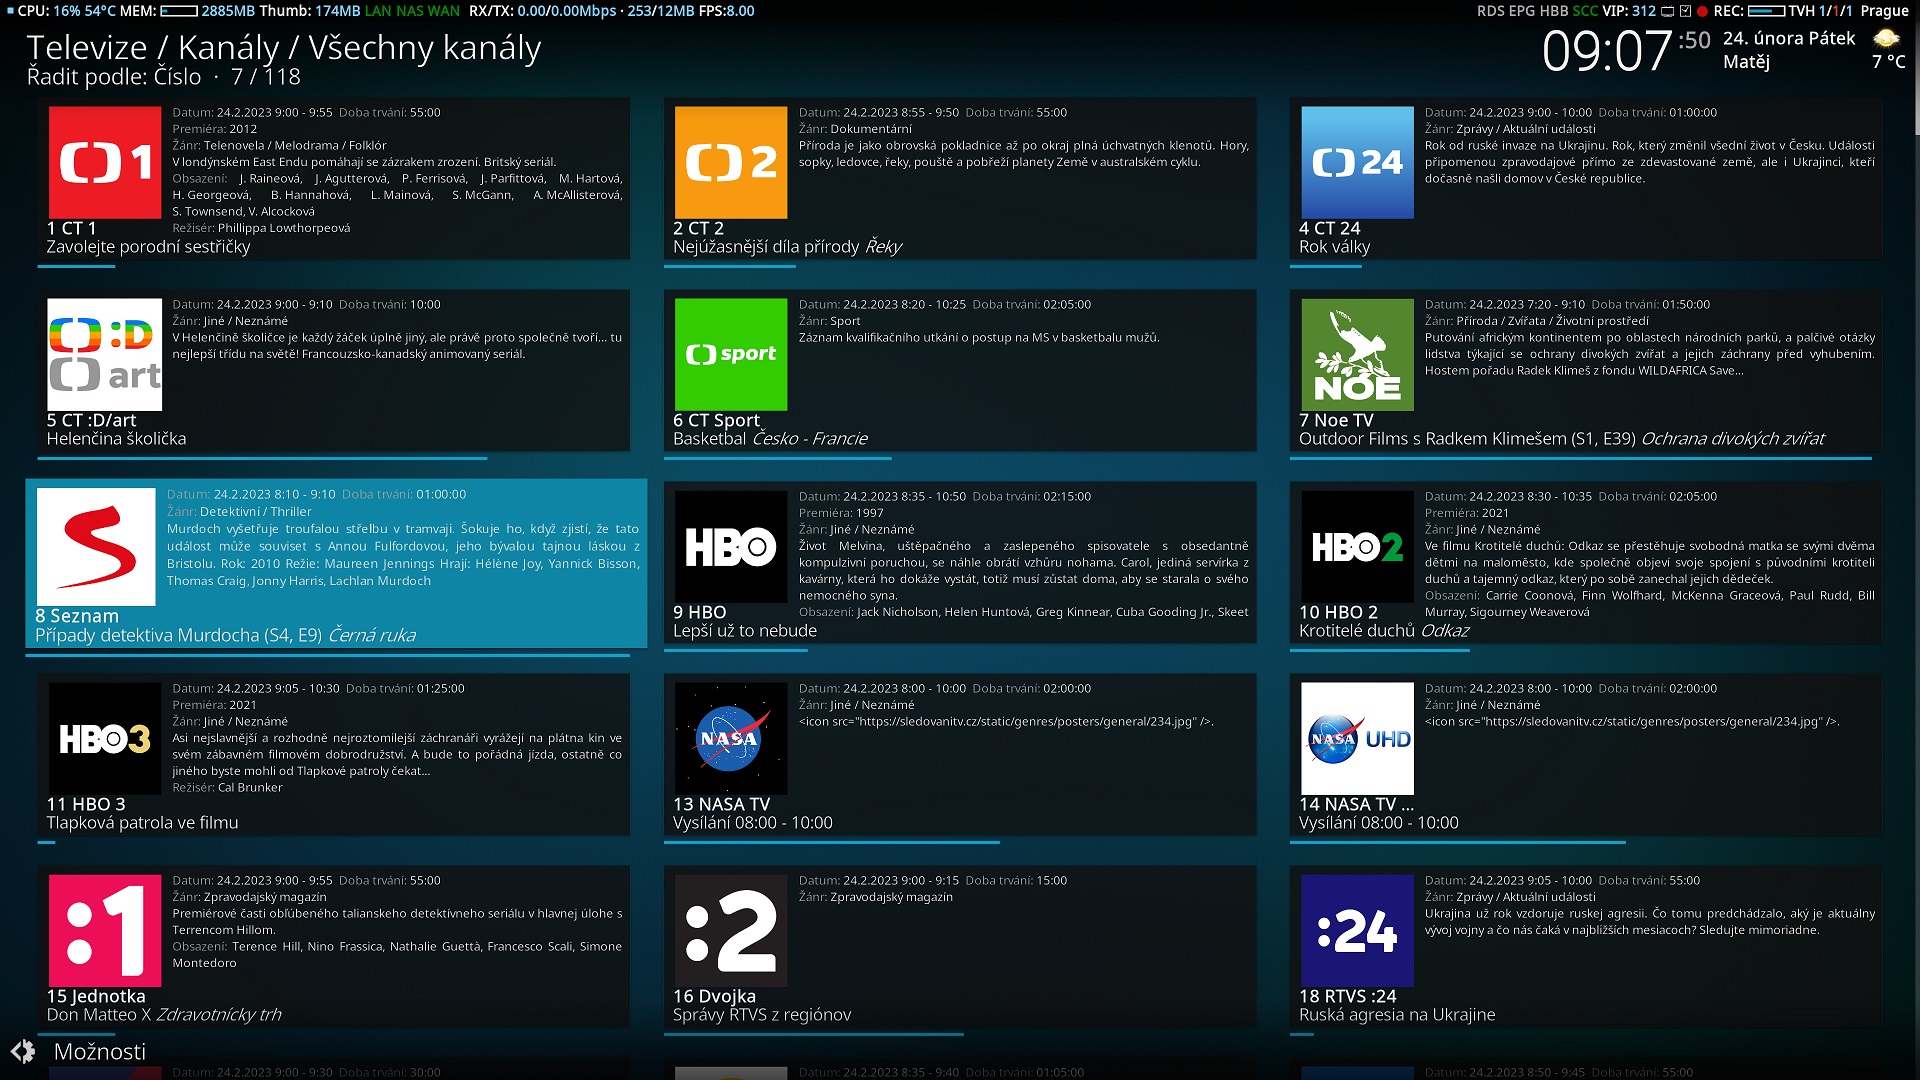Select the CT 2 orange channel logo
Image resolution: width=1920 pixels, height=1080 pixels.
[x=730, y=163]
